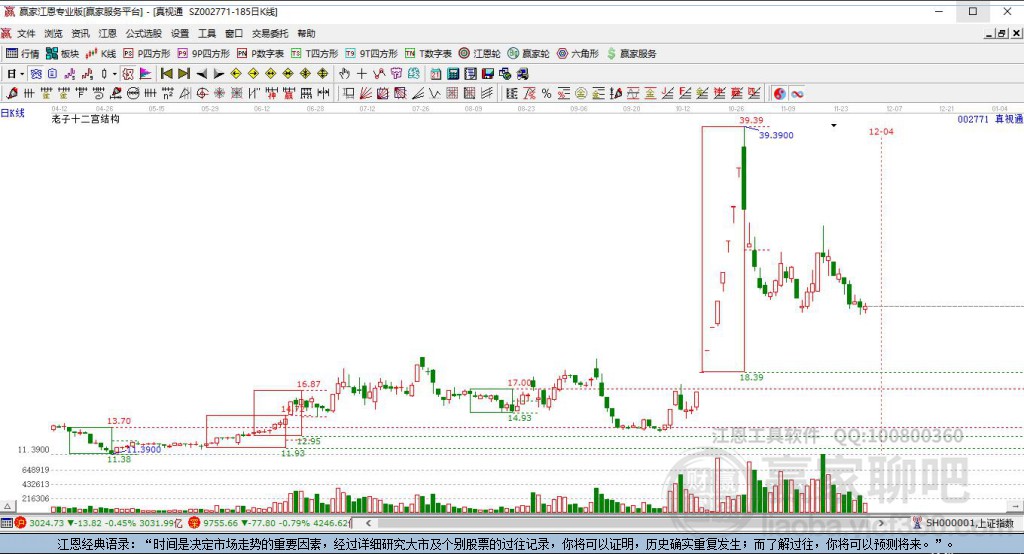Open the 江恩轮 Gann wheel
The image size is (1024, 554).
[479, 54]
